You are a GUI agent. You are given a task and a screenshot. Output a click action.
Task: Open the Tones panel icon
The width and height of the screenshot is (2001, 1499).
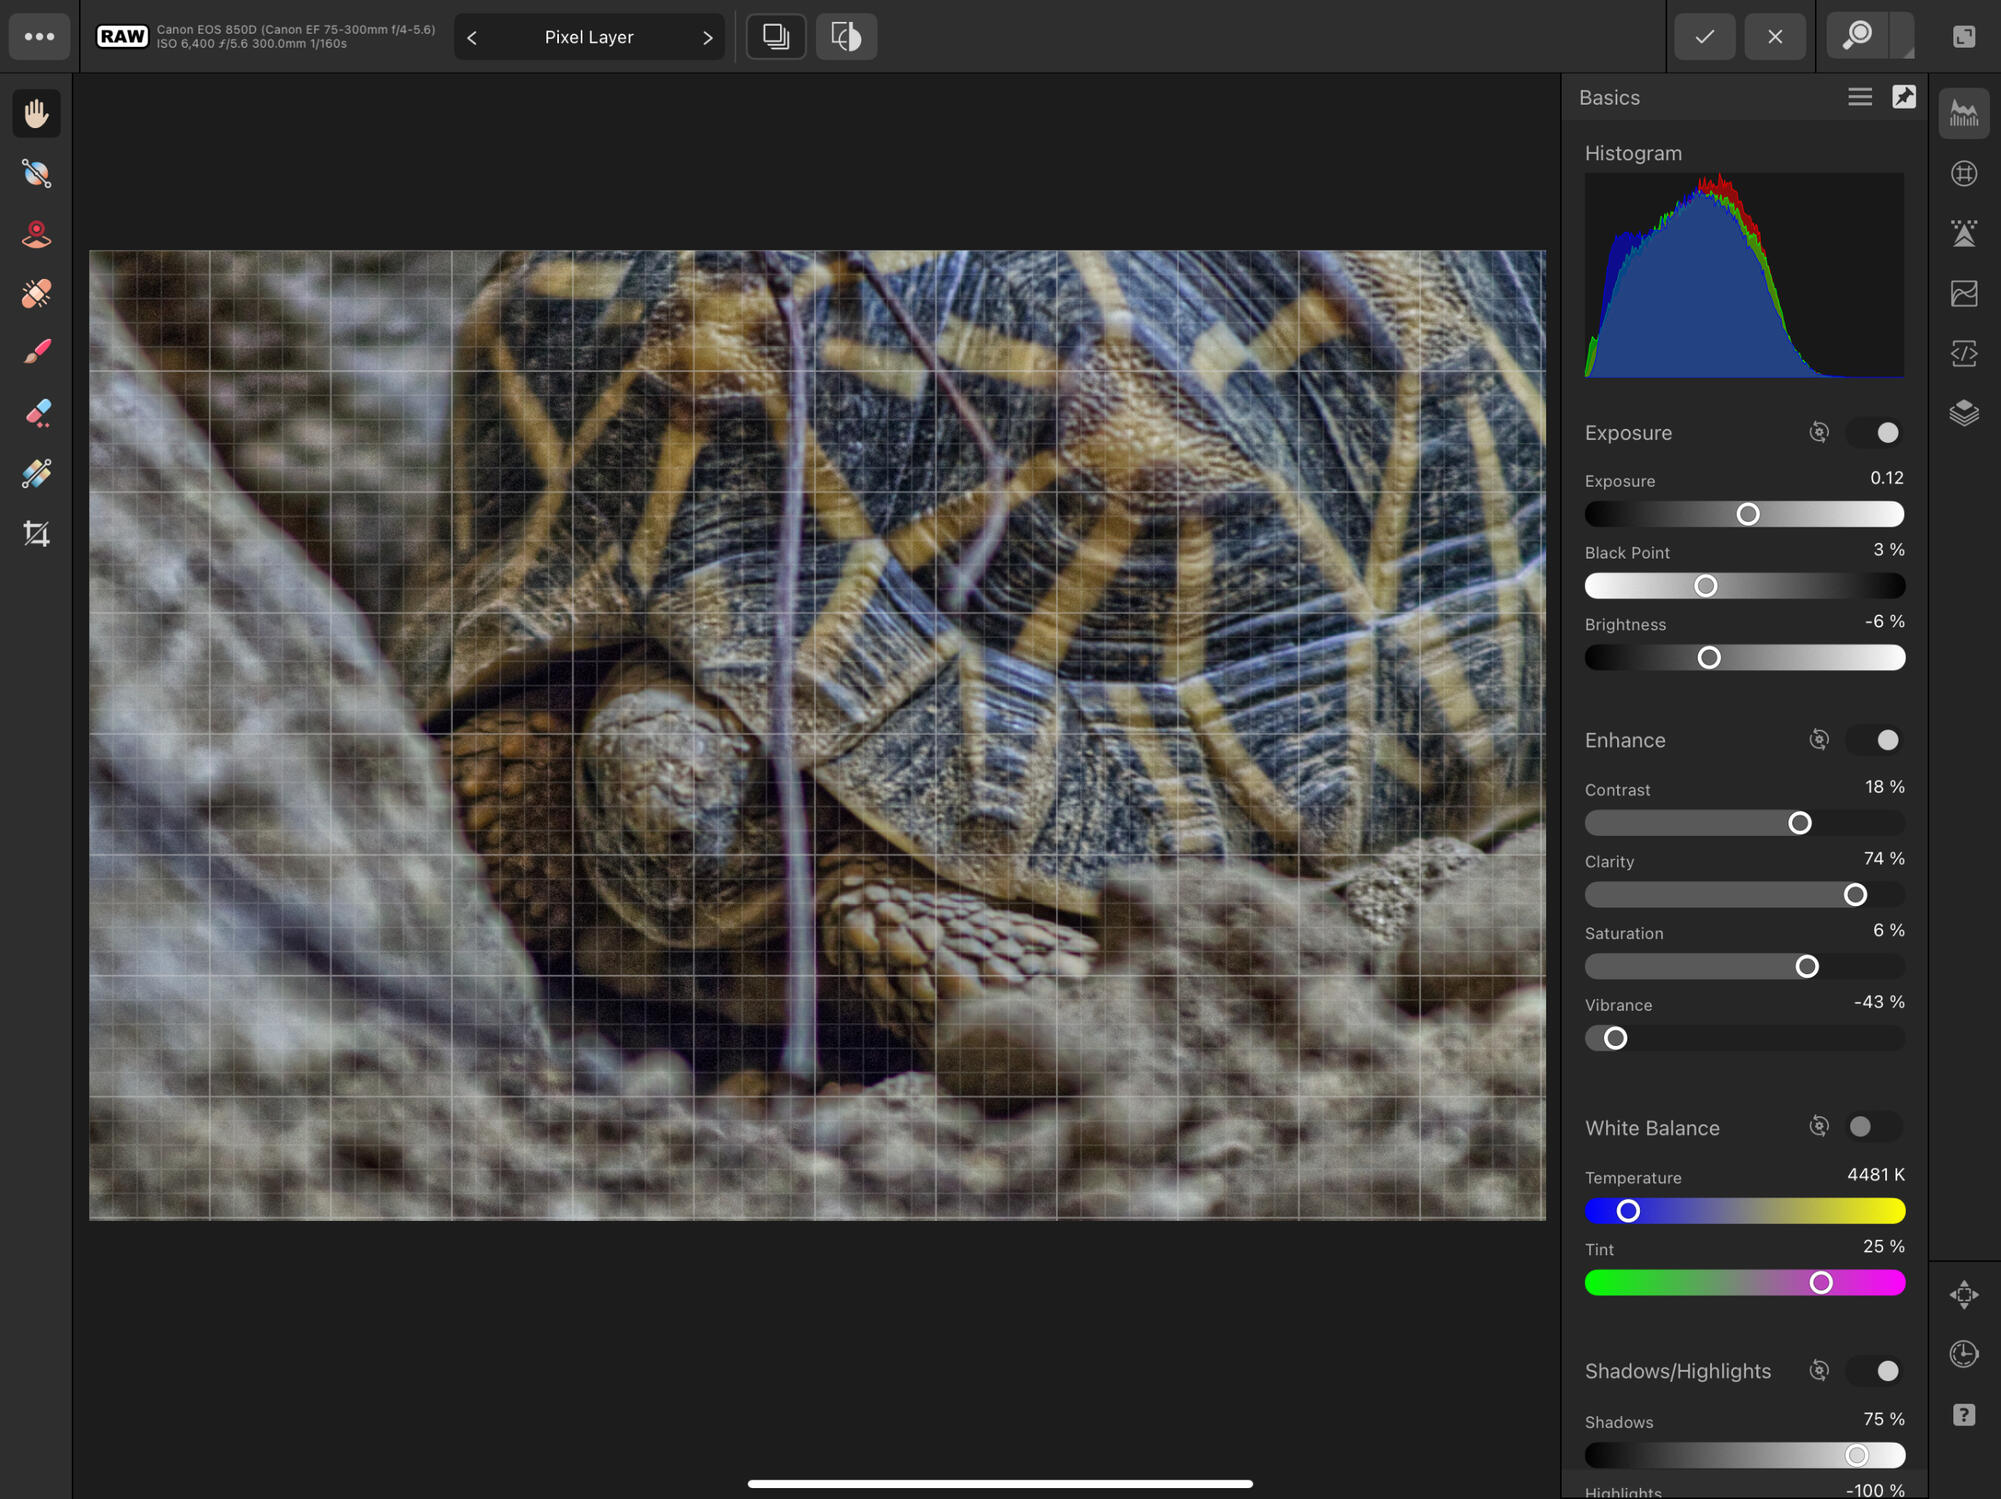[1964, 294]
